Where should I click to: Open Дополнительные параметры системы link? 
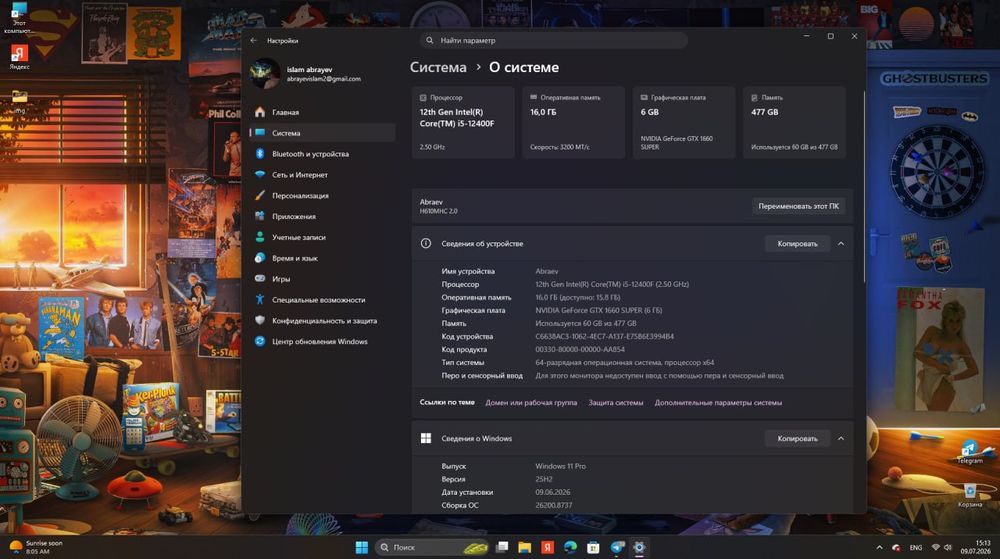tap(718, 403)
